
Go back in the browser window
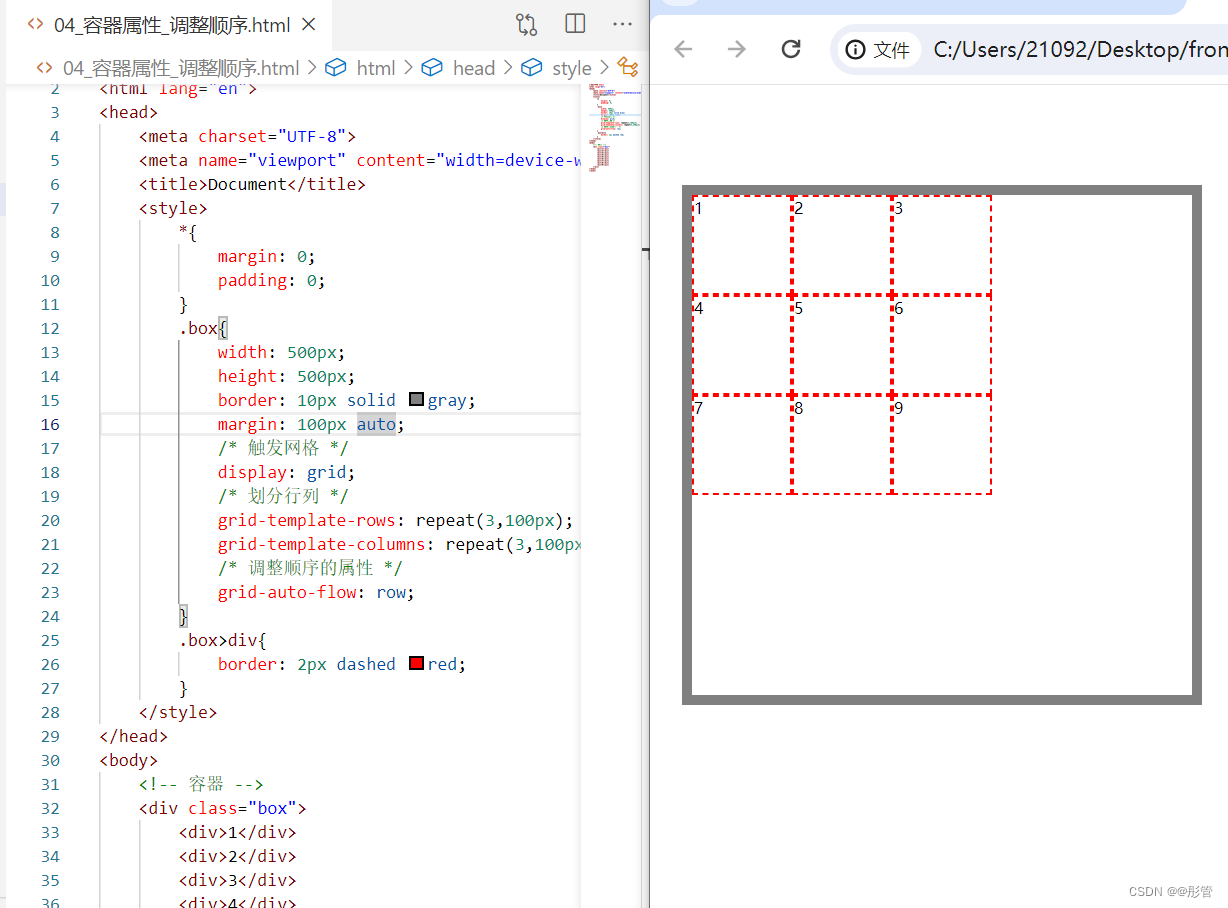683,49
